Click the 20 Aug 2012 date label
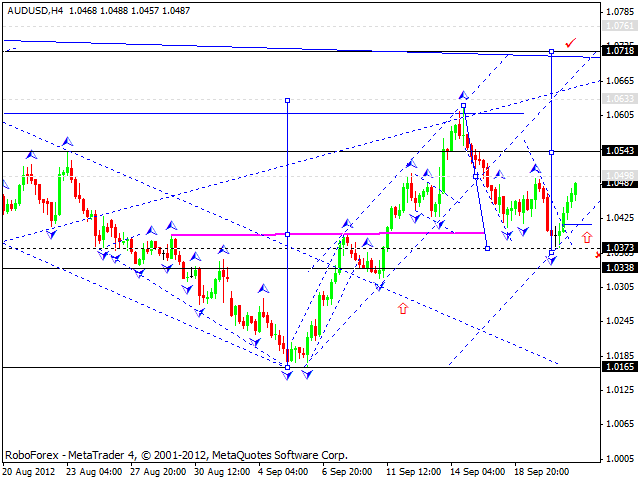Screen dimensions: 640x480 (x=29, y=472)
